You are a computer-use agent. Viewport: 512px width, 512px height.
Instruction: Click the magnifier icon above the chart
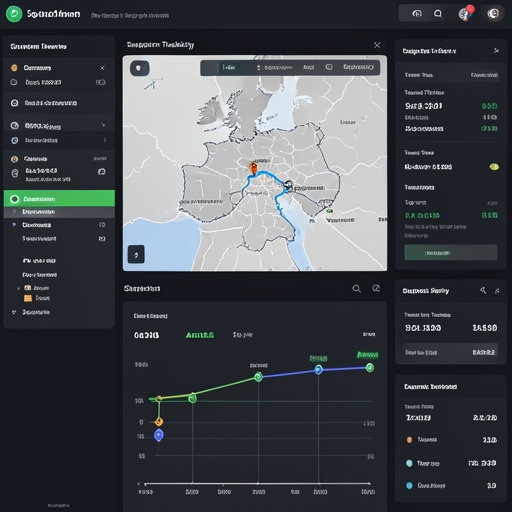point(357,289)
